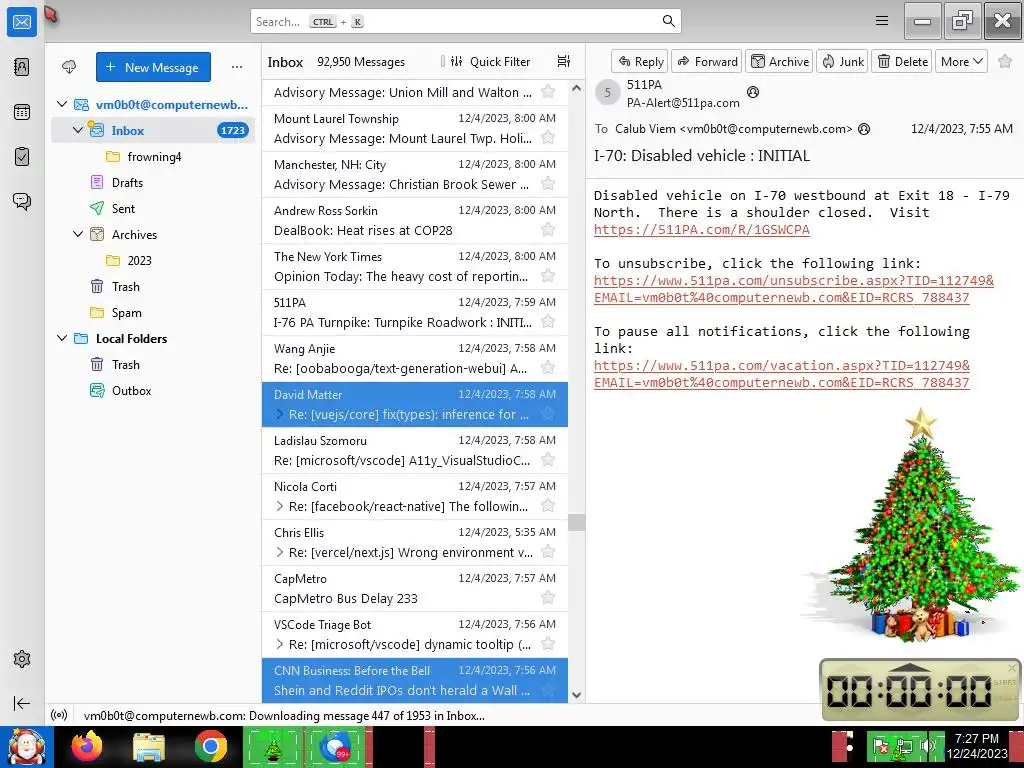Open Thunderbird Settings gear

click(22, 659)
